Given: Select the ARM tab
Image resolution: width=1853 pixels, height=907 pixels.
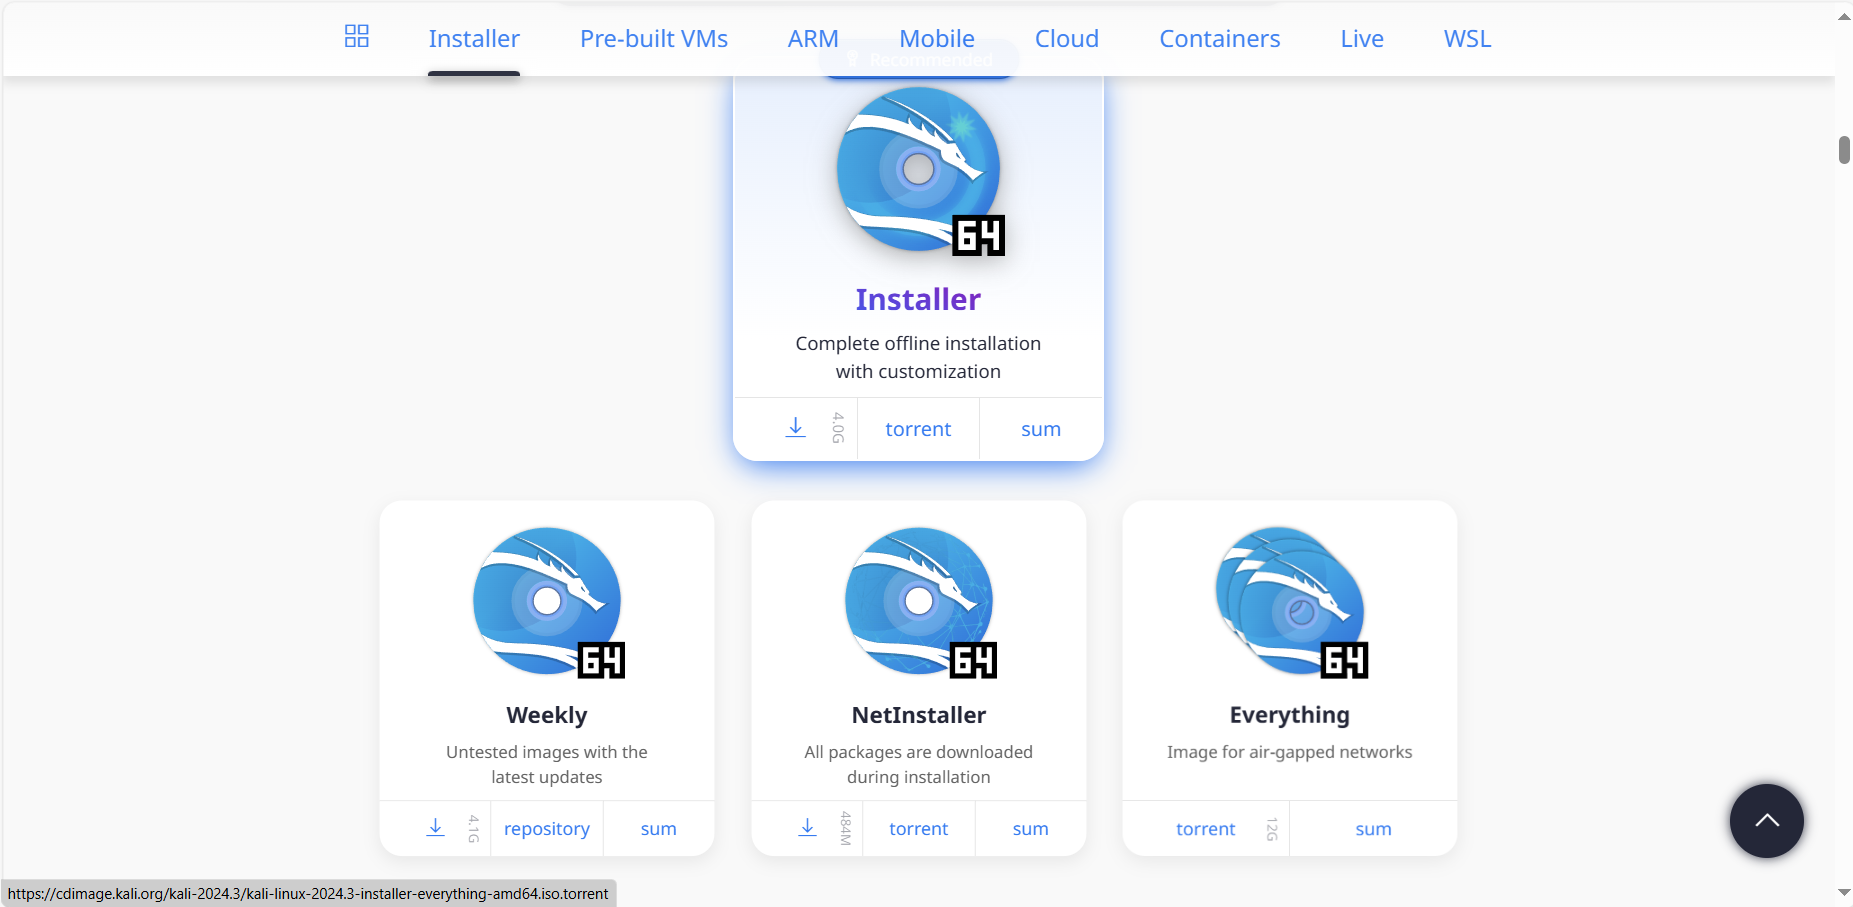Looking at the screenshot, I should tap(813, 39).
